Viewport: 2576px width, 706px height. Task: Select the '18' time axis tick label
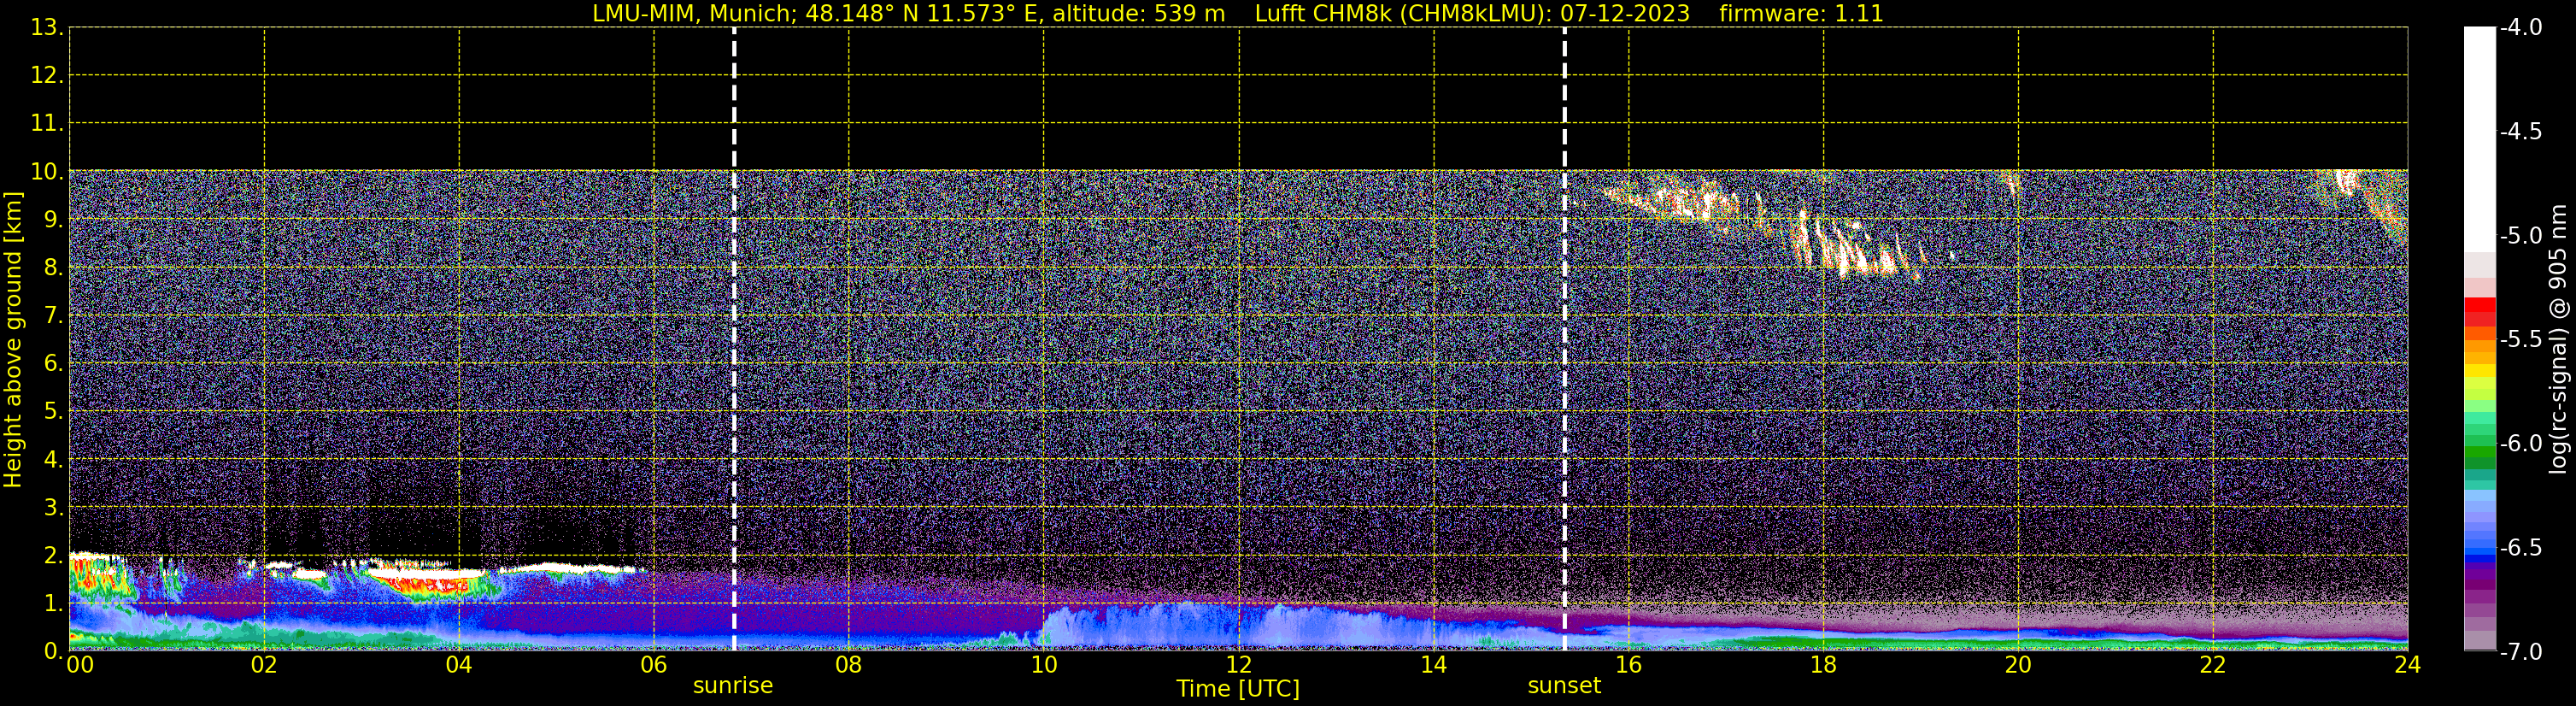(x=1824, y=666)
